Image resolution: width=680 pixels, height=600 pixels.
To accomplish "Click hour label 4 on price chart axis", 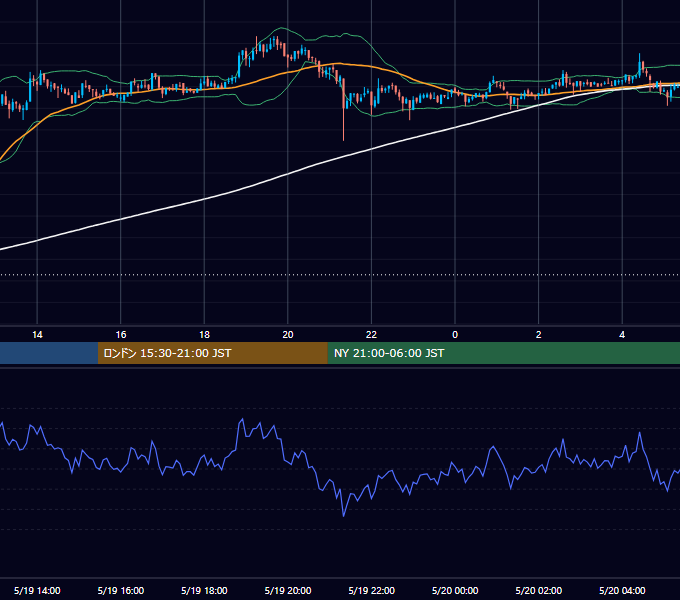I will pos(622,334).
